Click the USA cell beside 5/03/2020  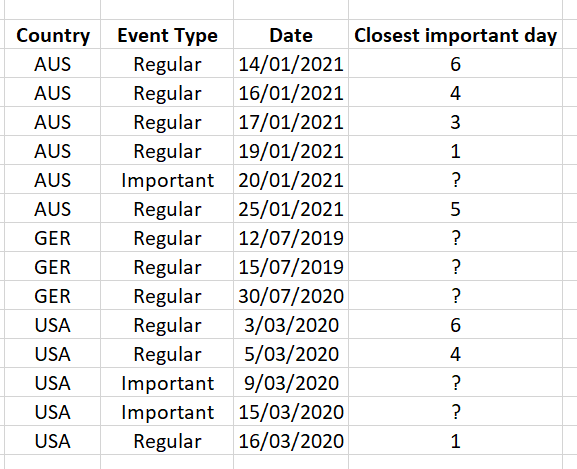tap(53, 354)
